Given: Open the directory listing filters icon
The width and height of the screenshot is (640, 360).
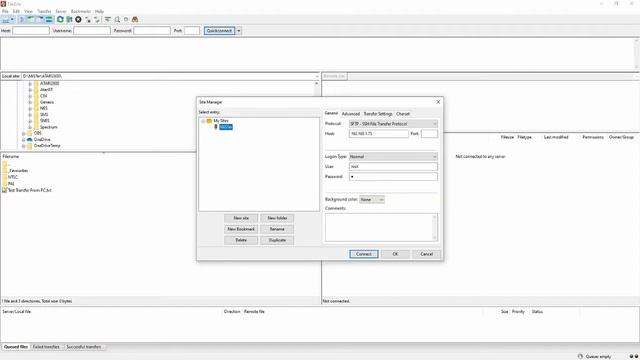Looking at the screenshot, I should [108, 20].
